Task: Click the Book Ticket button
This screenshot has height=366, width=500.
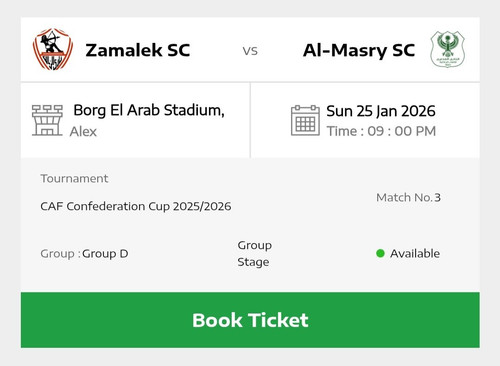Action: click(x=250, y=320)
